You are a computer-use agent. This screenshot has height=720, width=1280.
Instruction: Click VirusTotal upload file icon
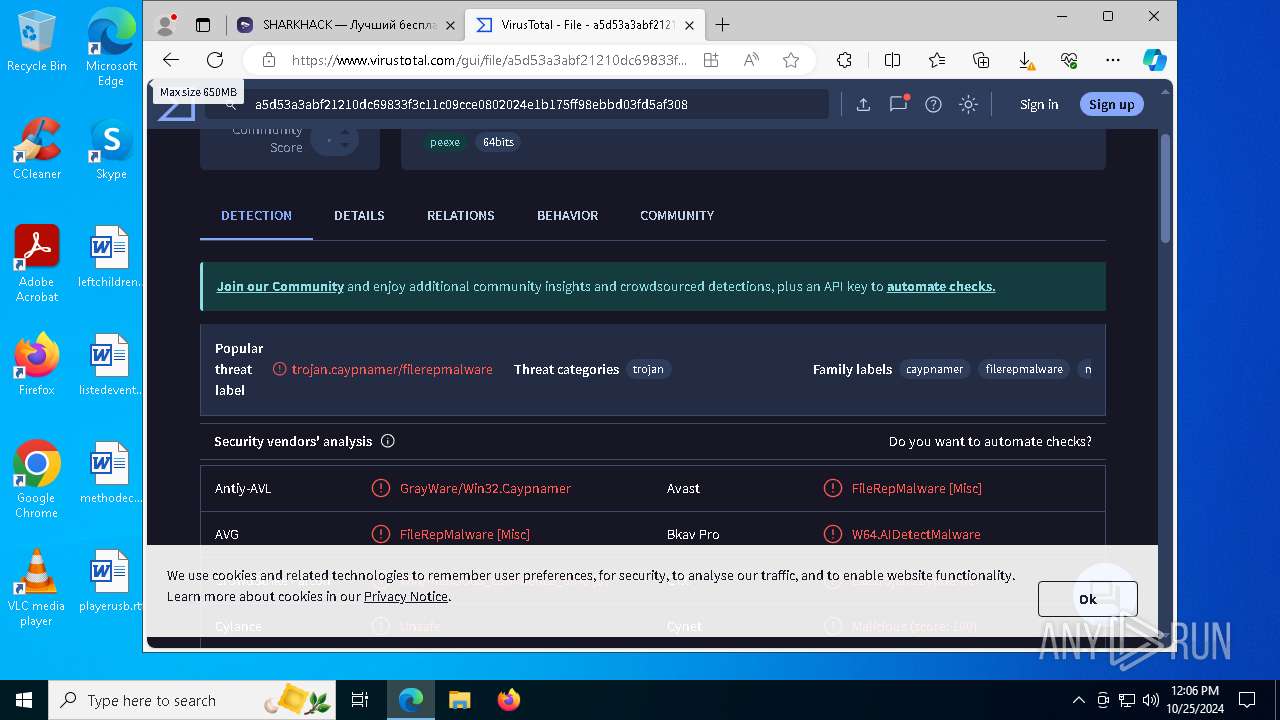(863, 104)
